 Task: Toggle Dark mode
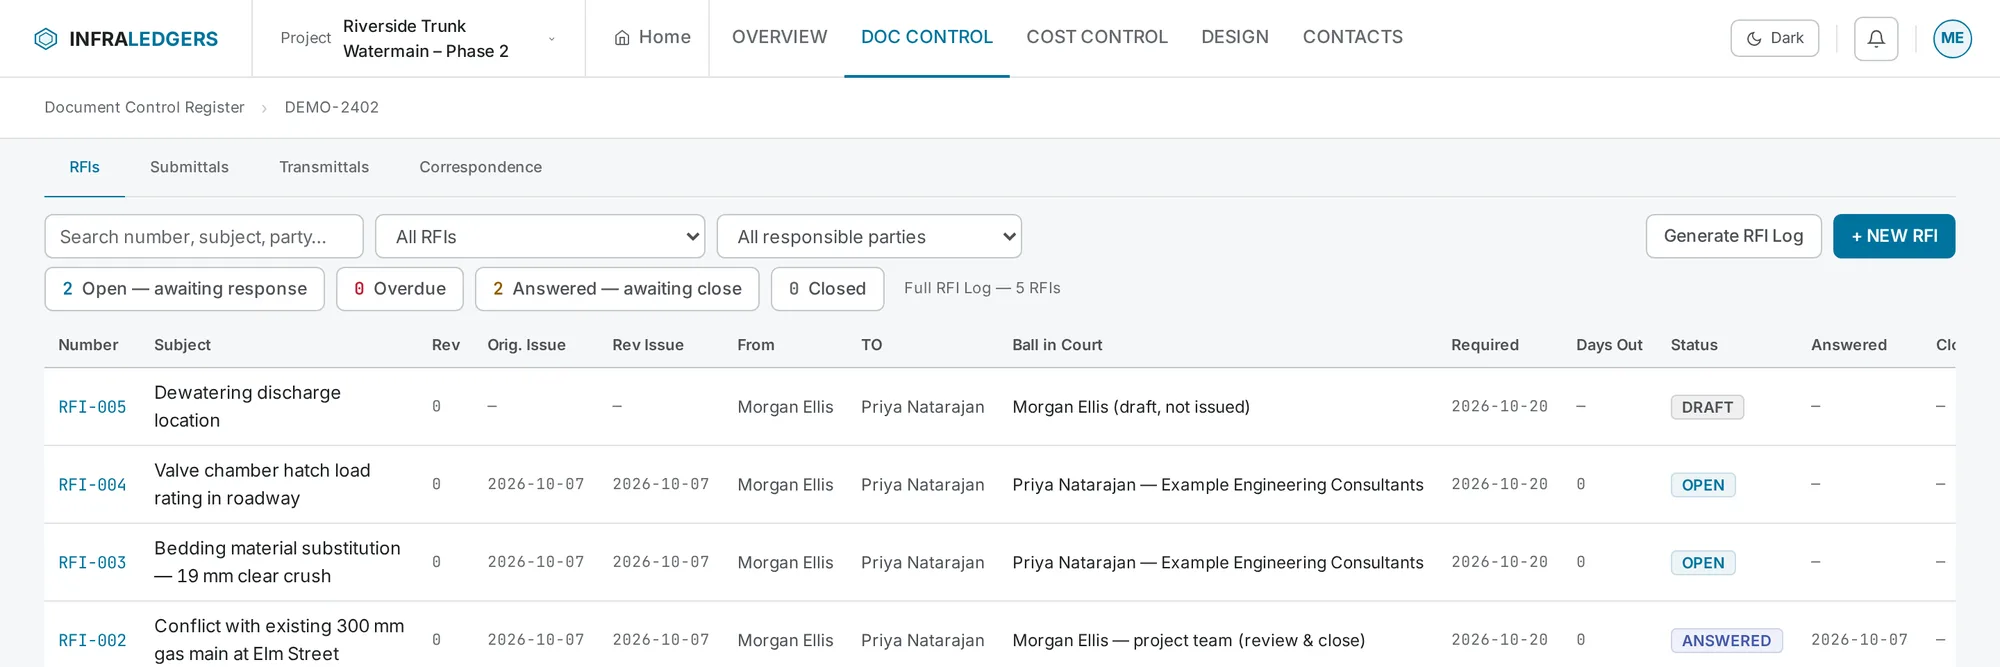pos(1775,39)
